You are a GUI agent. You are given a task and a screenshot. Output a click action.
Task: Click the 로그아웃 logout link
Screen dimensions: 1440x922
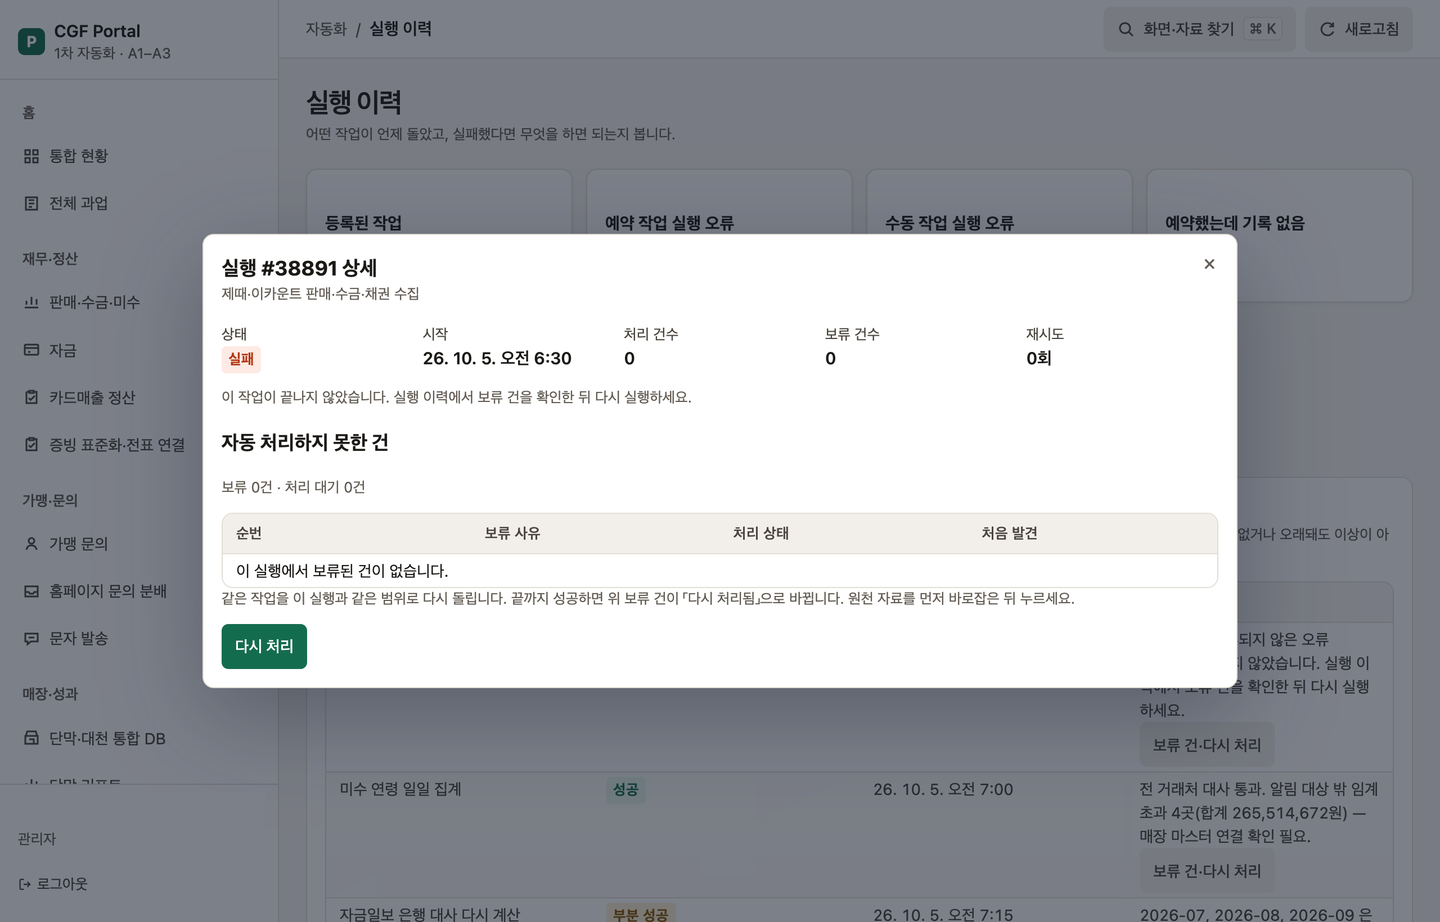(53, 884)
